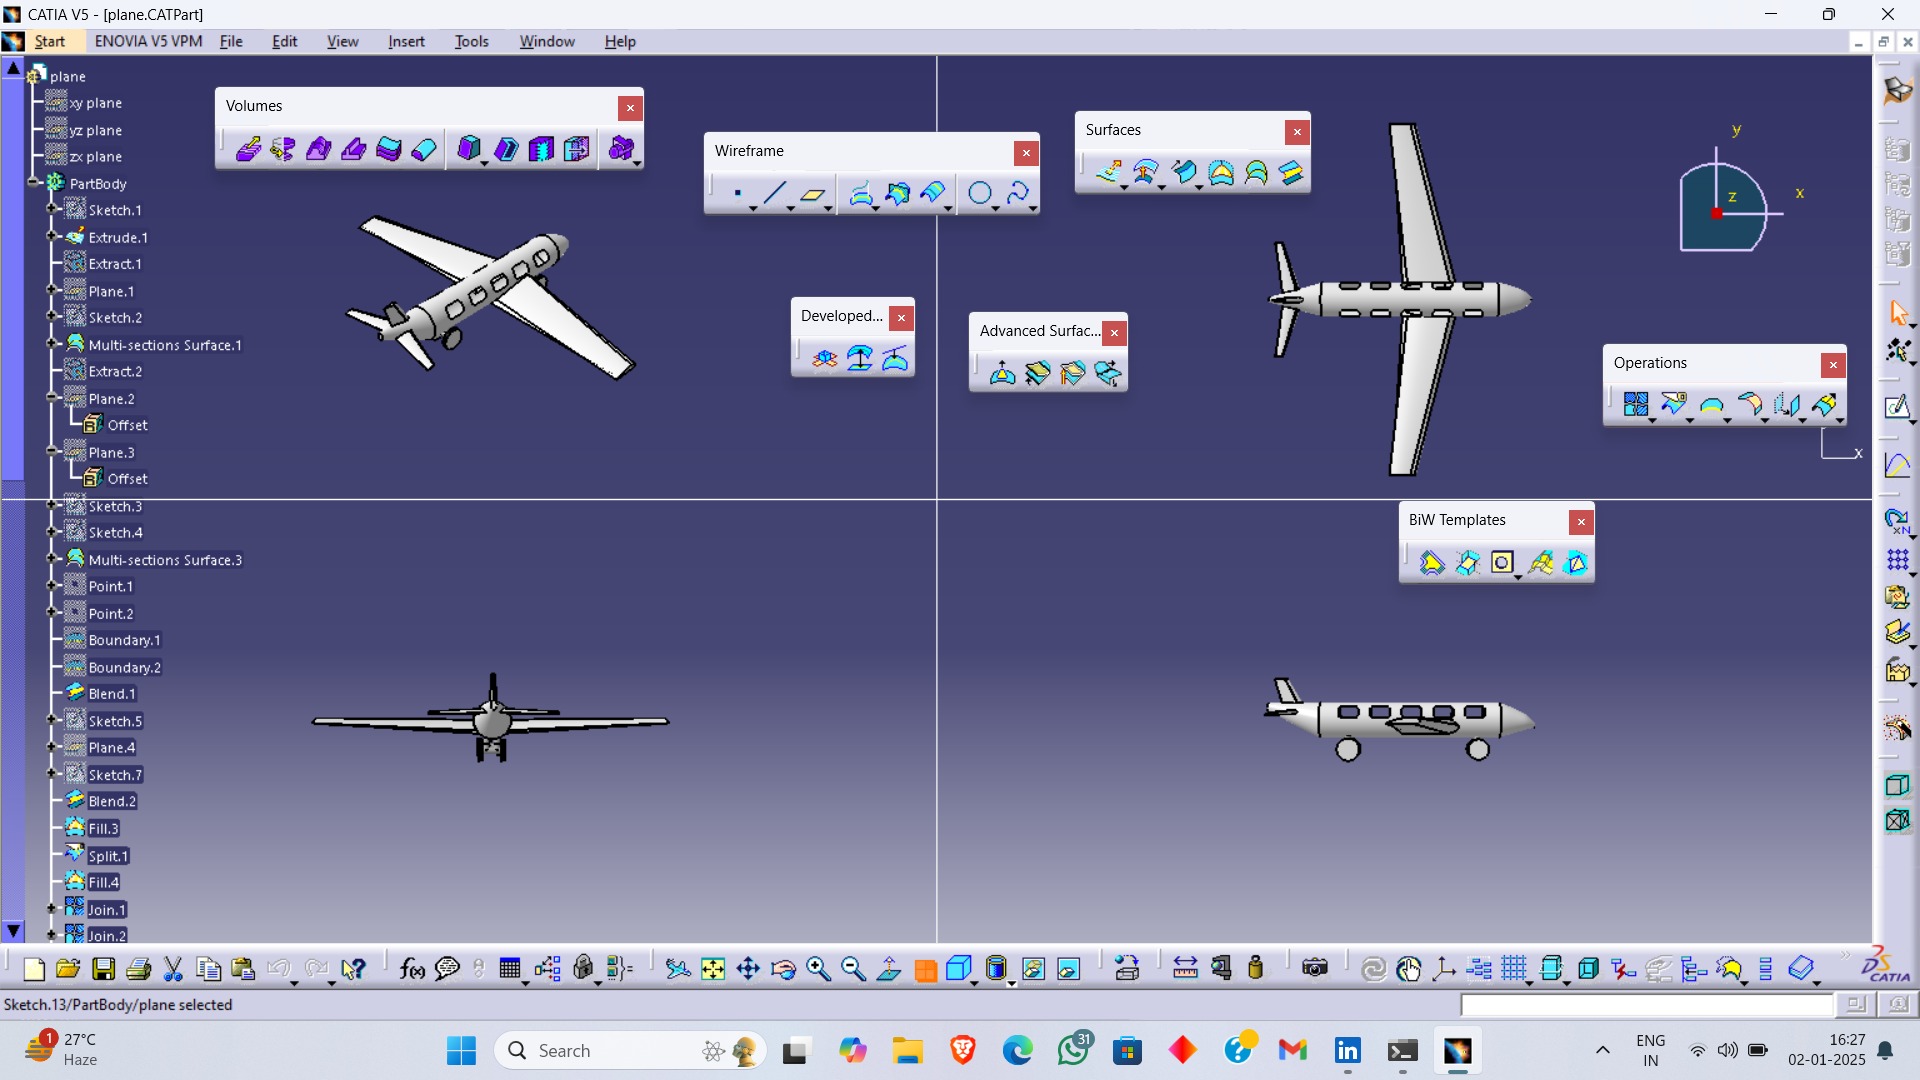
Task: Select the Circle tool in Wireframe toolbar
Action: [980, 193]
